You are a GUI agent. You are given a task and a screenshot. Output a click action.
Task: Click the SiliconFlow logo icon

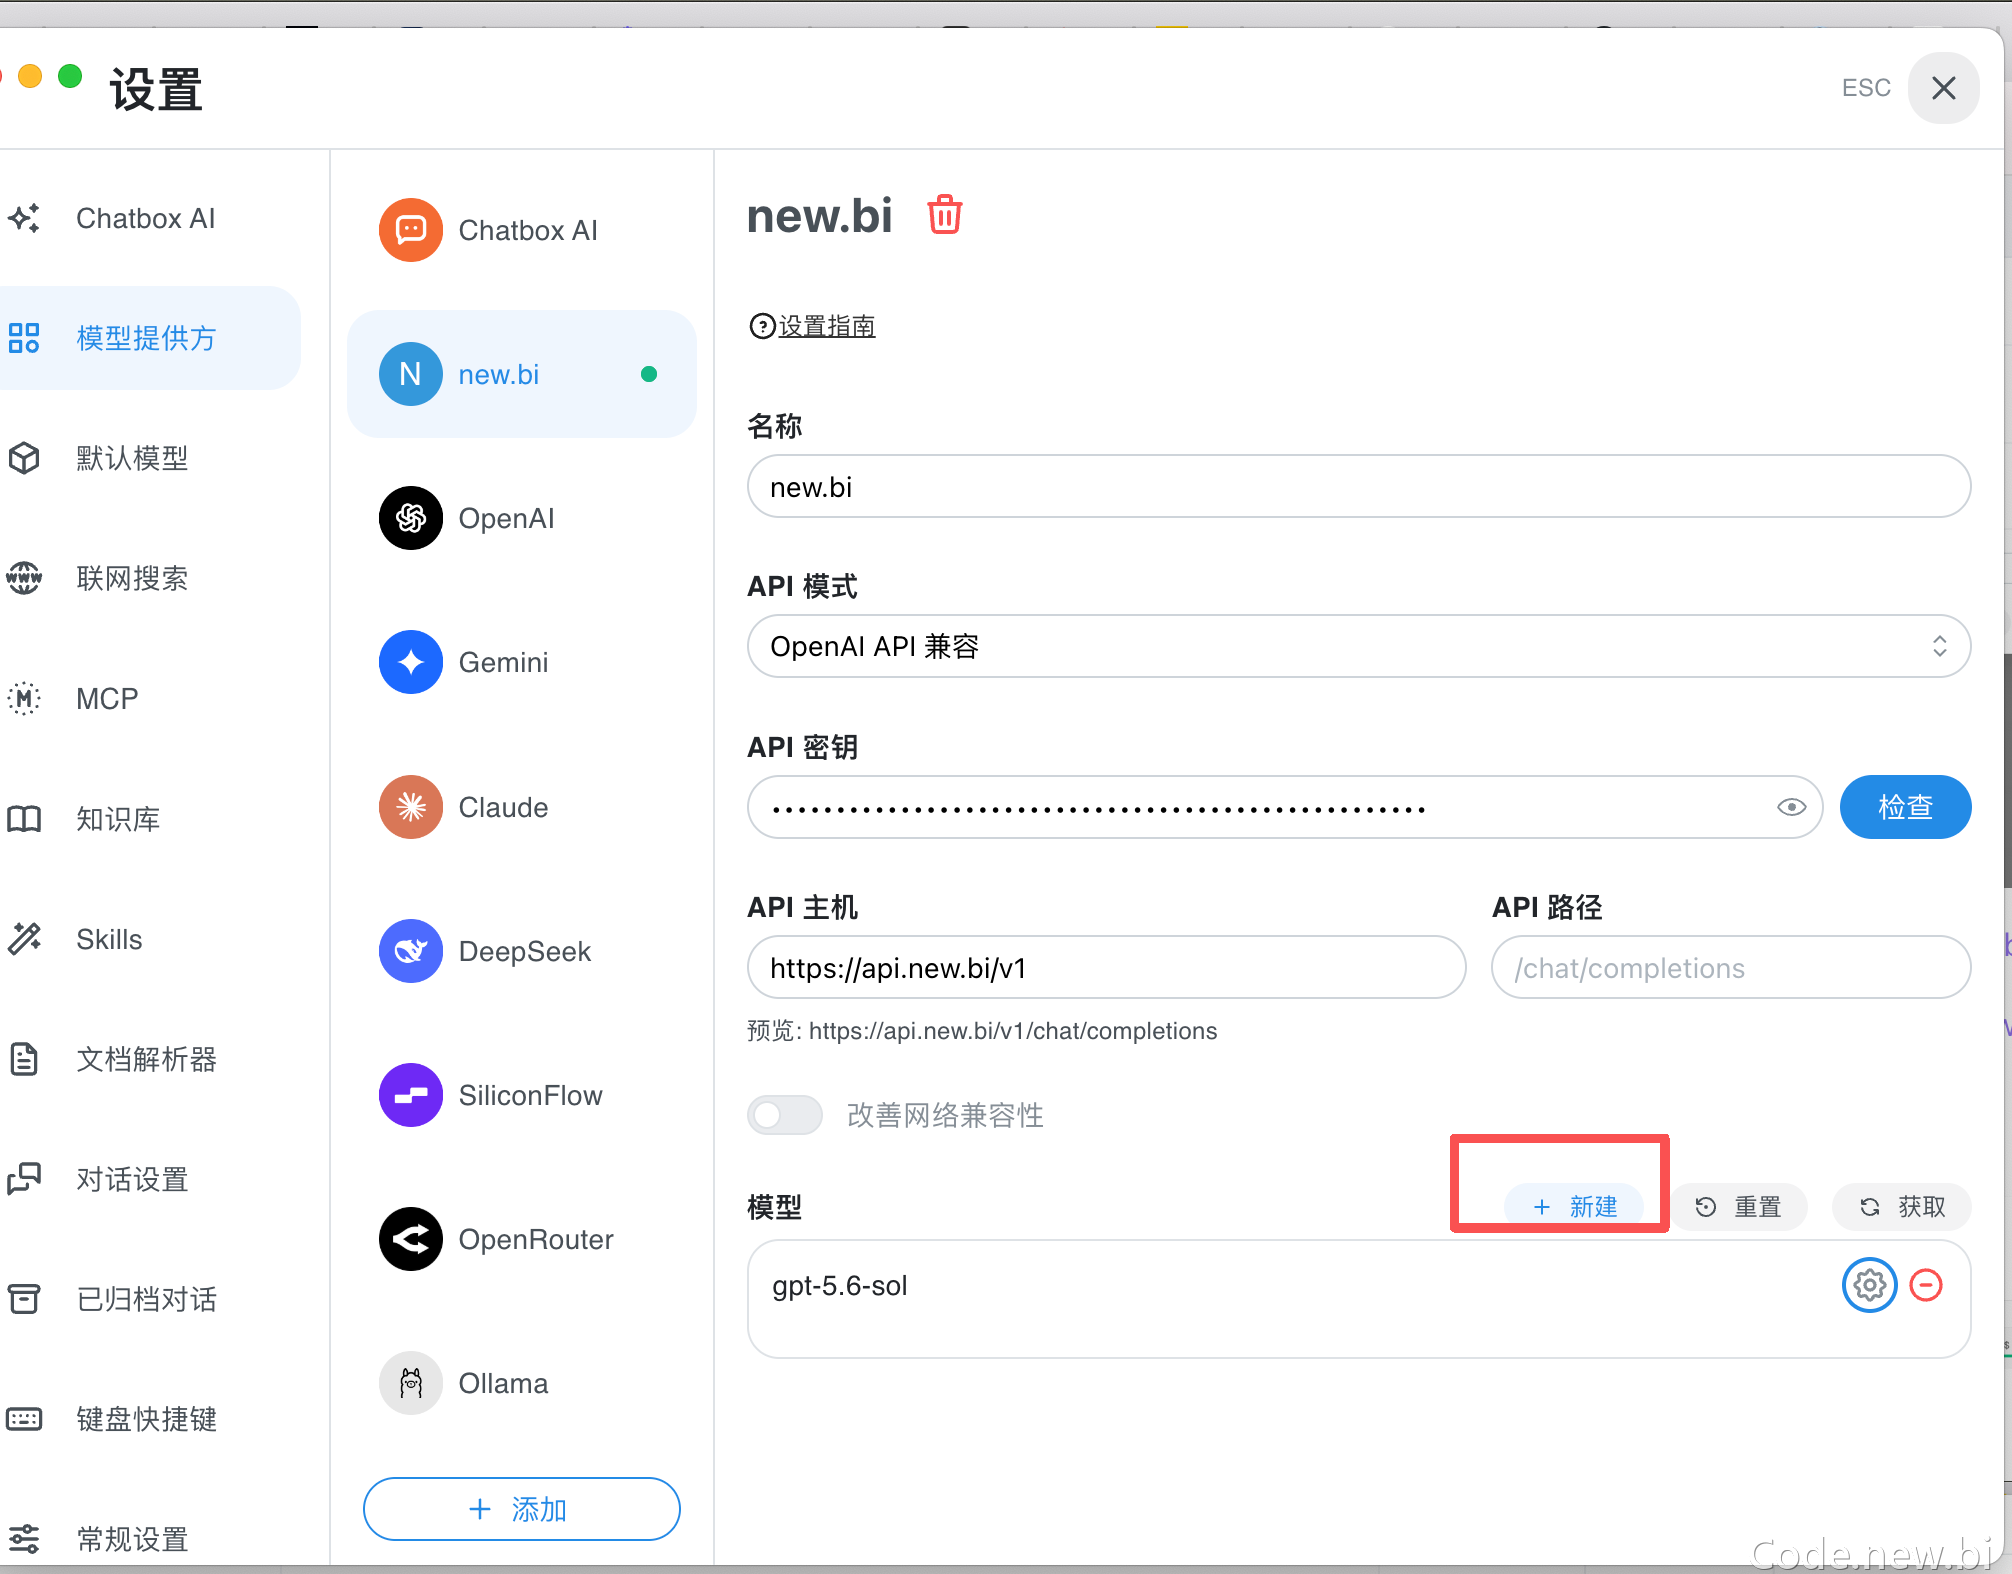(410, 1095)
